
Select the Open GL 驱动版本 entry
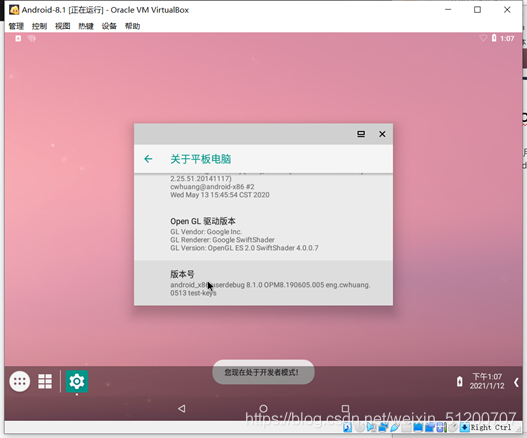tap(263, 234)
